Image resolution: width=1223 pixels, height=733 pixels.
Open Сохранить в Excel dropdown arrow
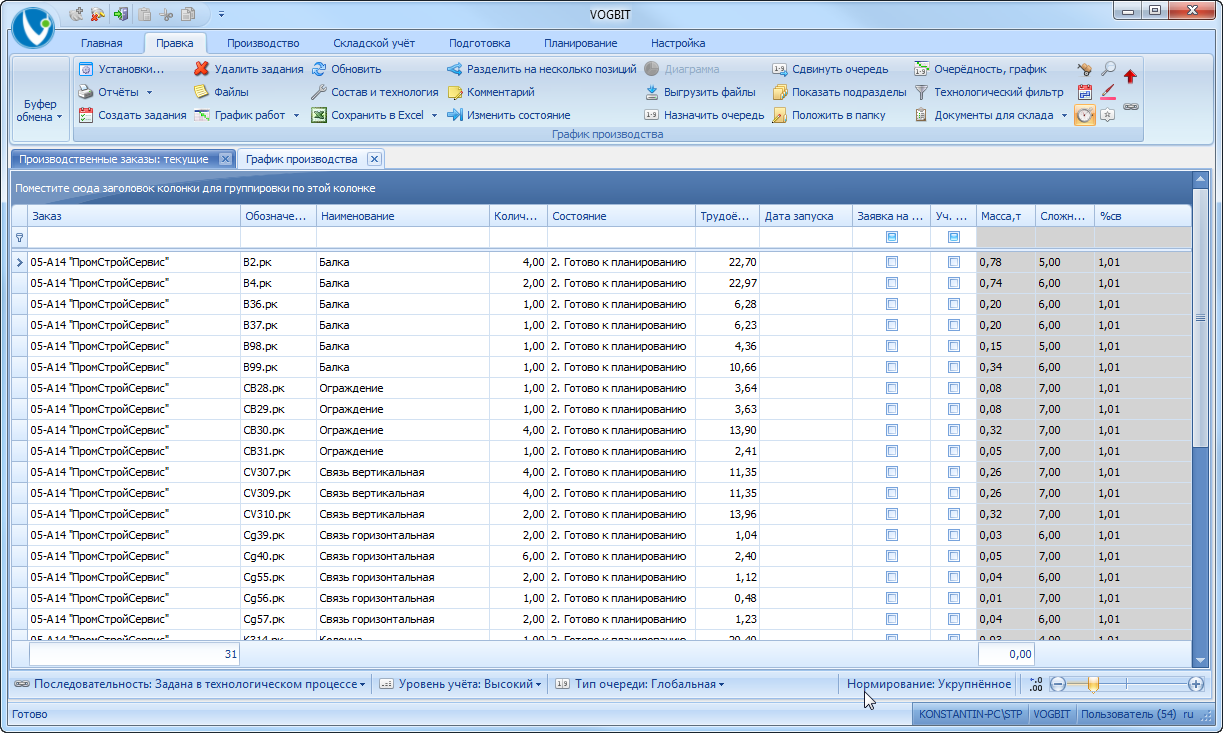point(434,115)
